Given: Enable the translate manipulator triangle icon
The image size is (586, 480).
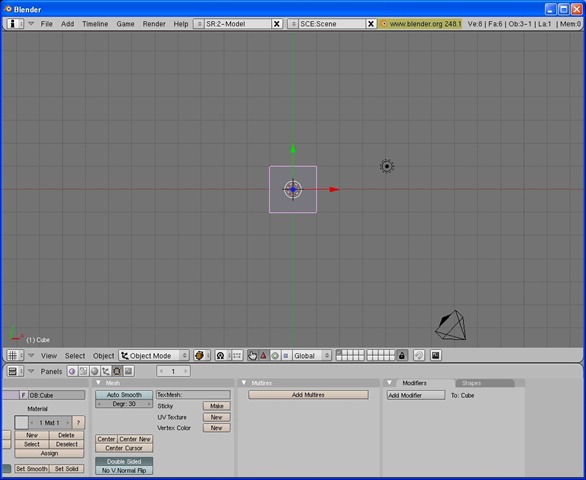Looking at the screenshot, I should click(263, 355).
